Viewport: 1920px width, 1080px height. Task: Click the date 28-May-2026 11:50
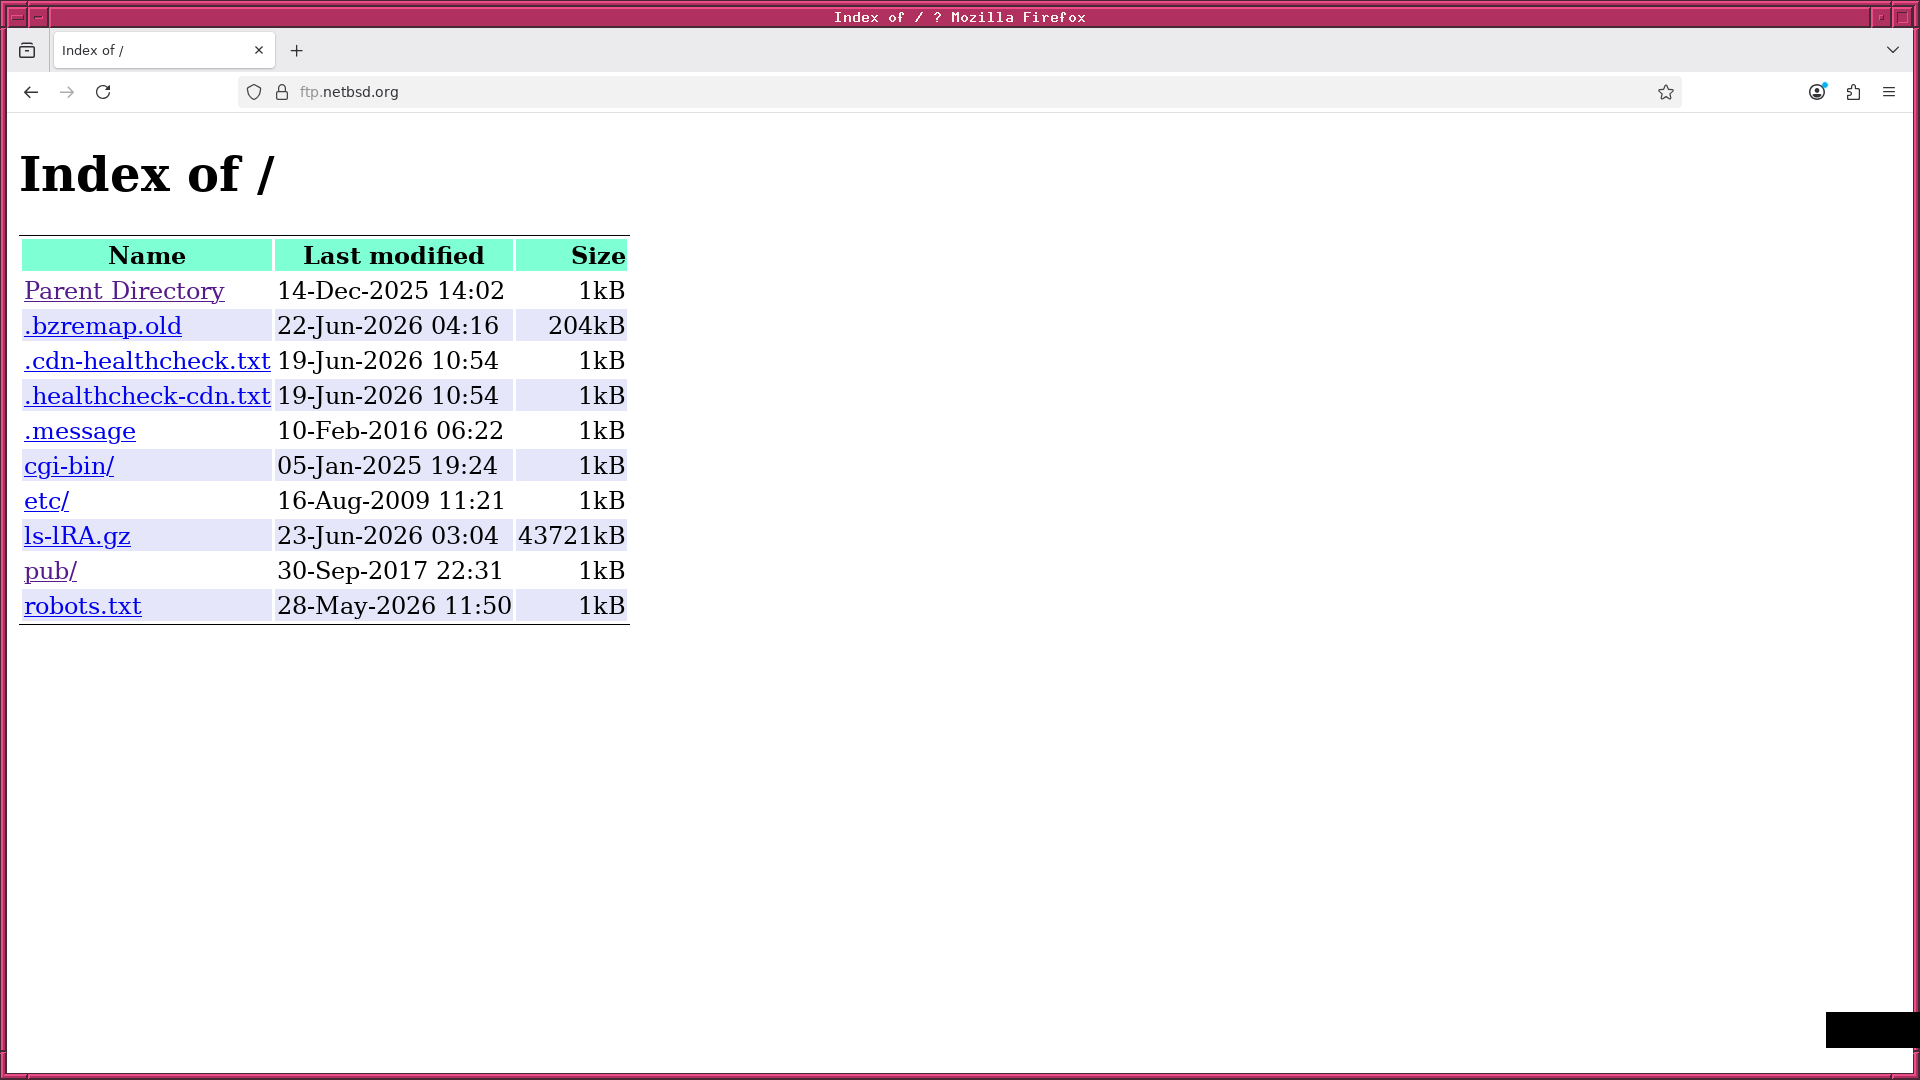[x=394, y=606]
